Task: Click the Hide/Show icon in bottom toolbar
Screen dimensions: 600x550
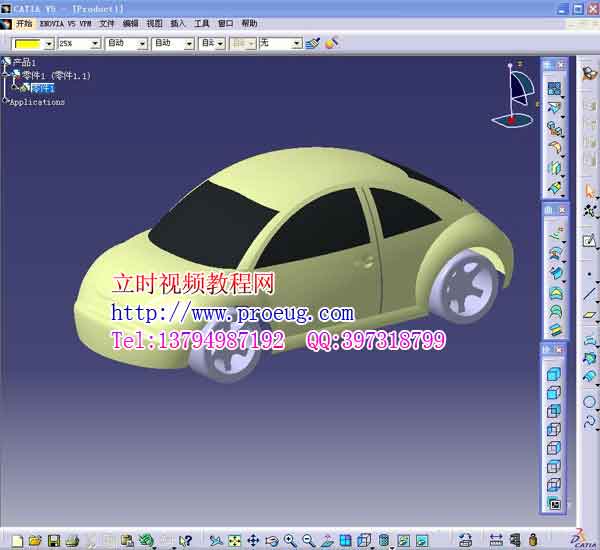Action: (403, 540)
